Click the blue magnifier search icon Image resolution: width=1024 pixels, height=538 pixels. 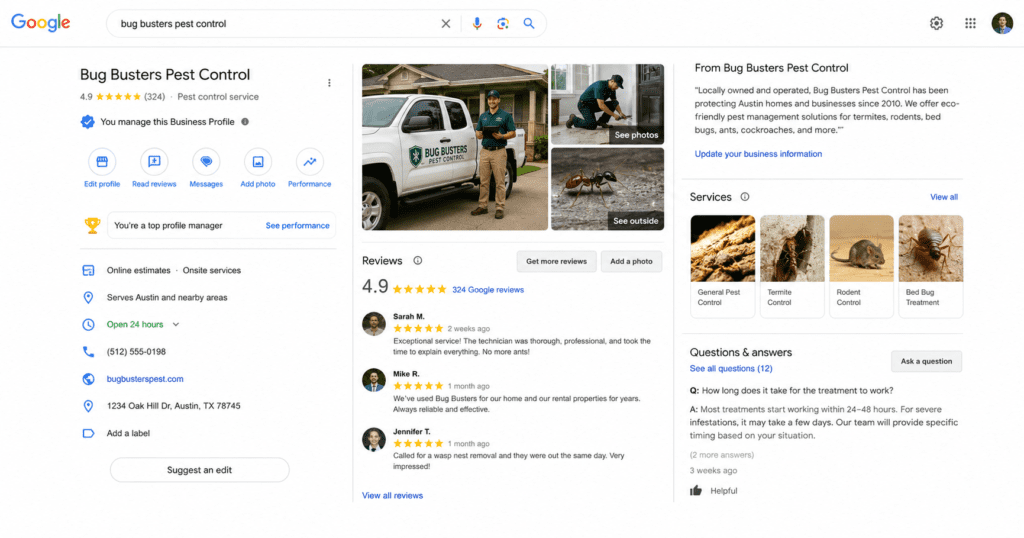click(529, 24)
